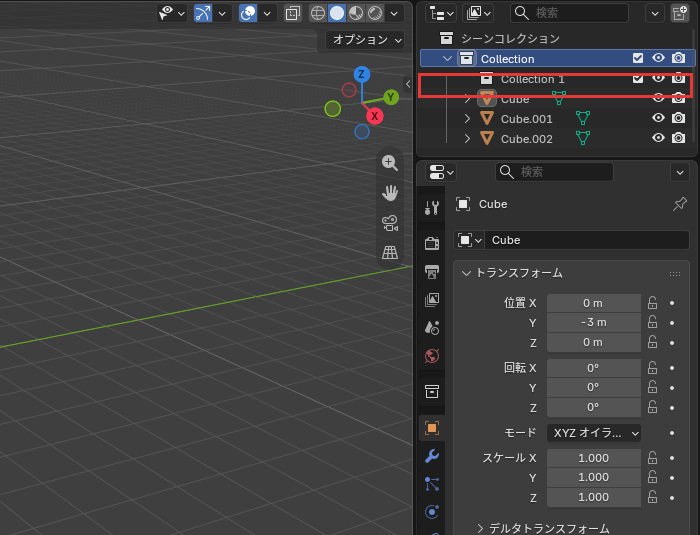Open object type visibility dropdown
700x535 pixels.
coord(172,13)
